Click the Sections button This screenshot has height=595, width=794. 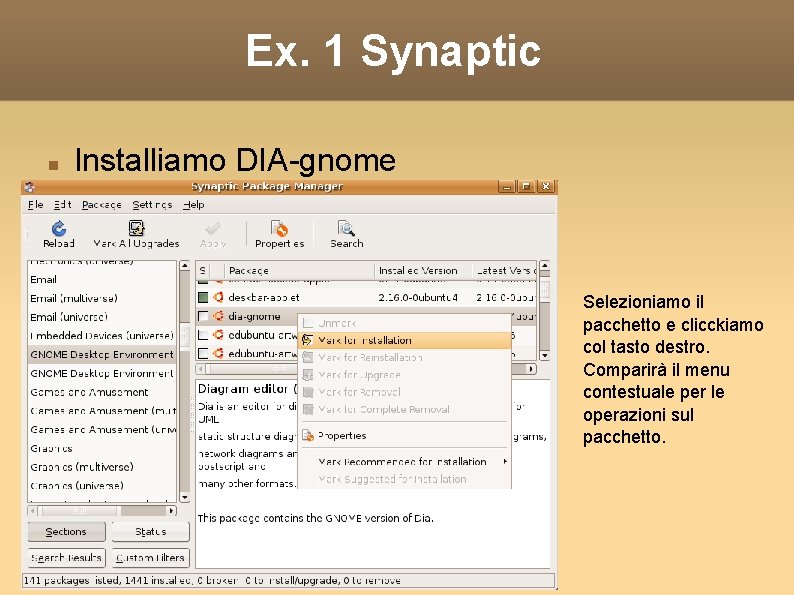tap(66, 532)
